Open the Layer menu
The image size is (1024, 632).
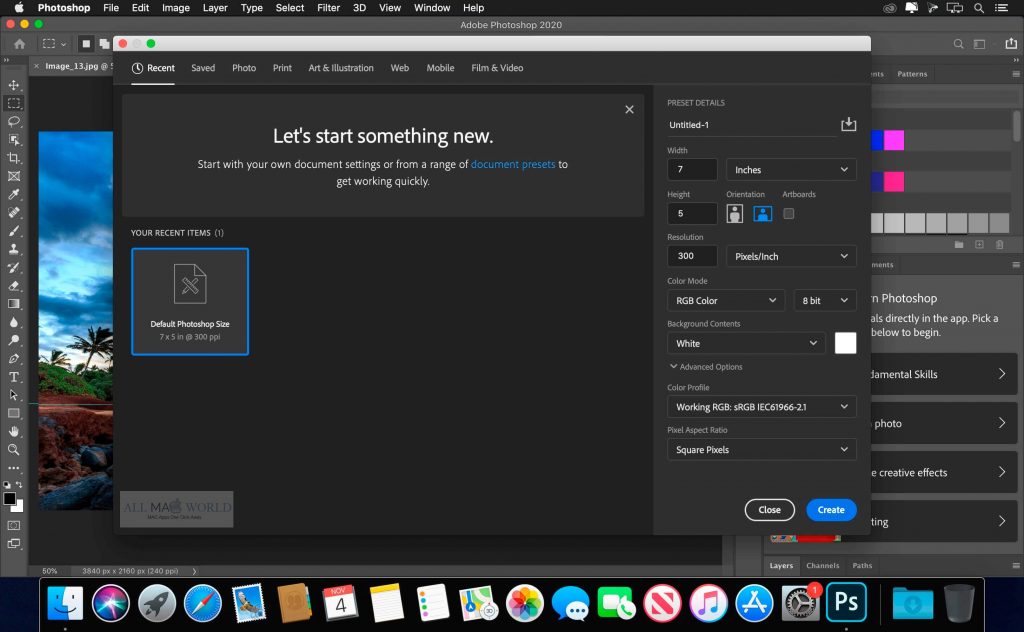(215, 8)
